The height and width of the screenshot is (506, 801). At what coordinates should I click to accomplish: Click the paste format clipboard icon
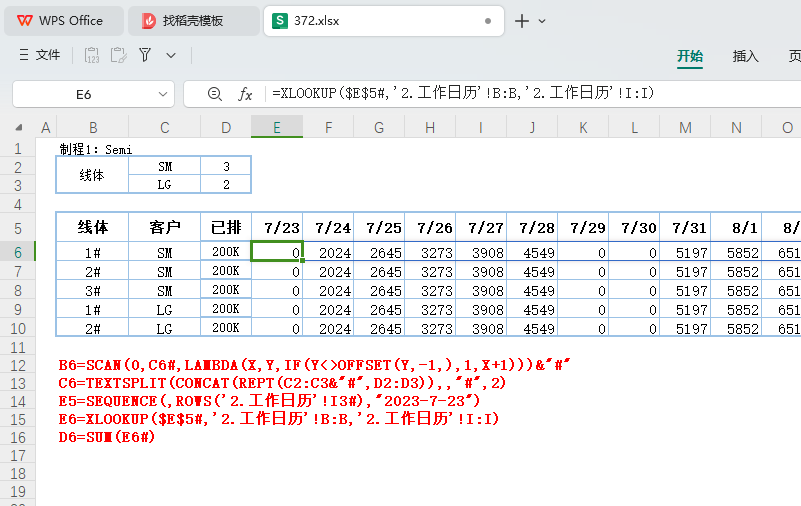click(119, 55)
